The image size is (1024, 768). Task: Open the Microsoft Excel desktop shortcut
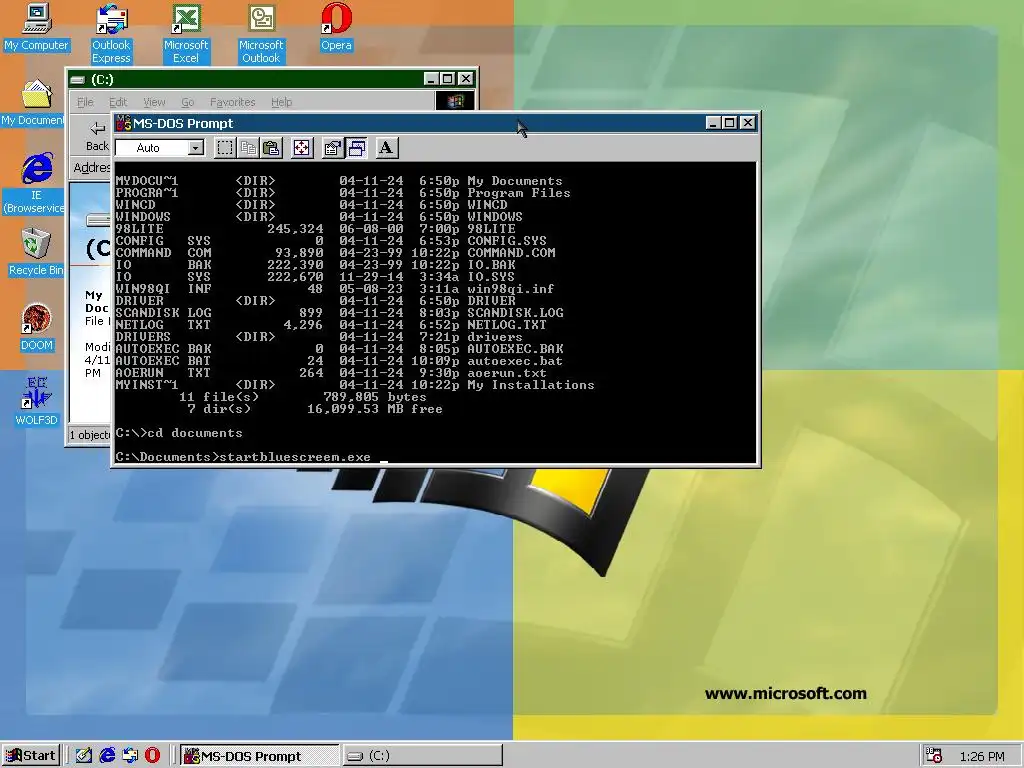point(186,33)
